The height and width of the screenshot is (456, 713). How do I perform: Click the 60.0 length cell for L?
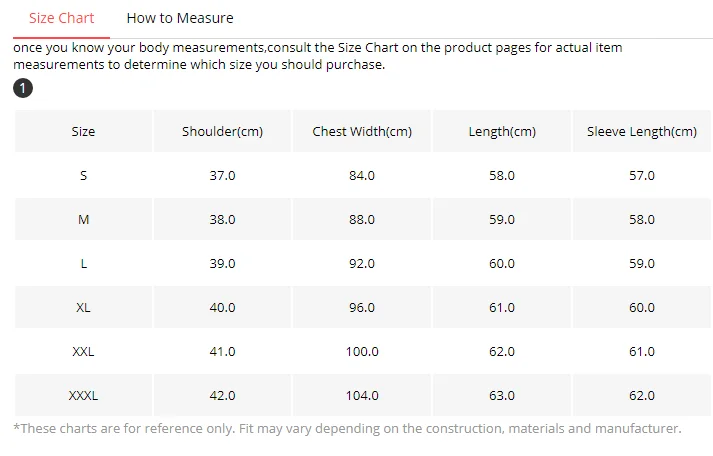pos(502,263)
